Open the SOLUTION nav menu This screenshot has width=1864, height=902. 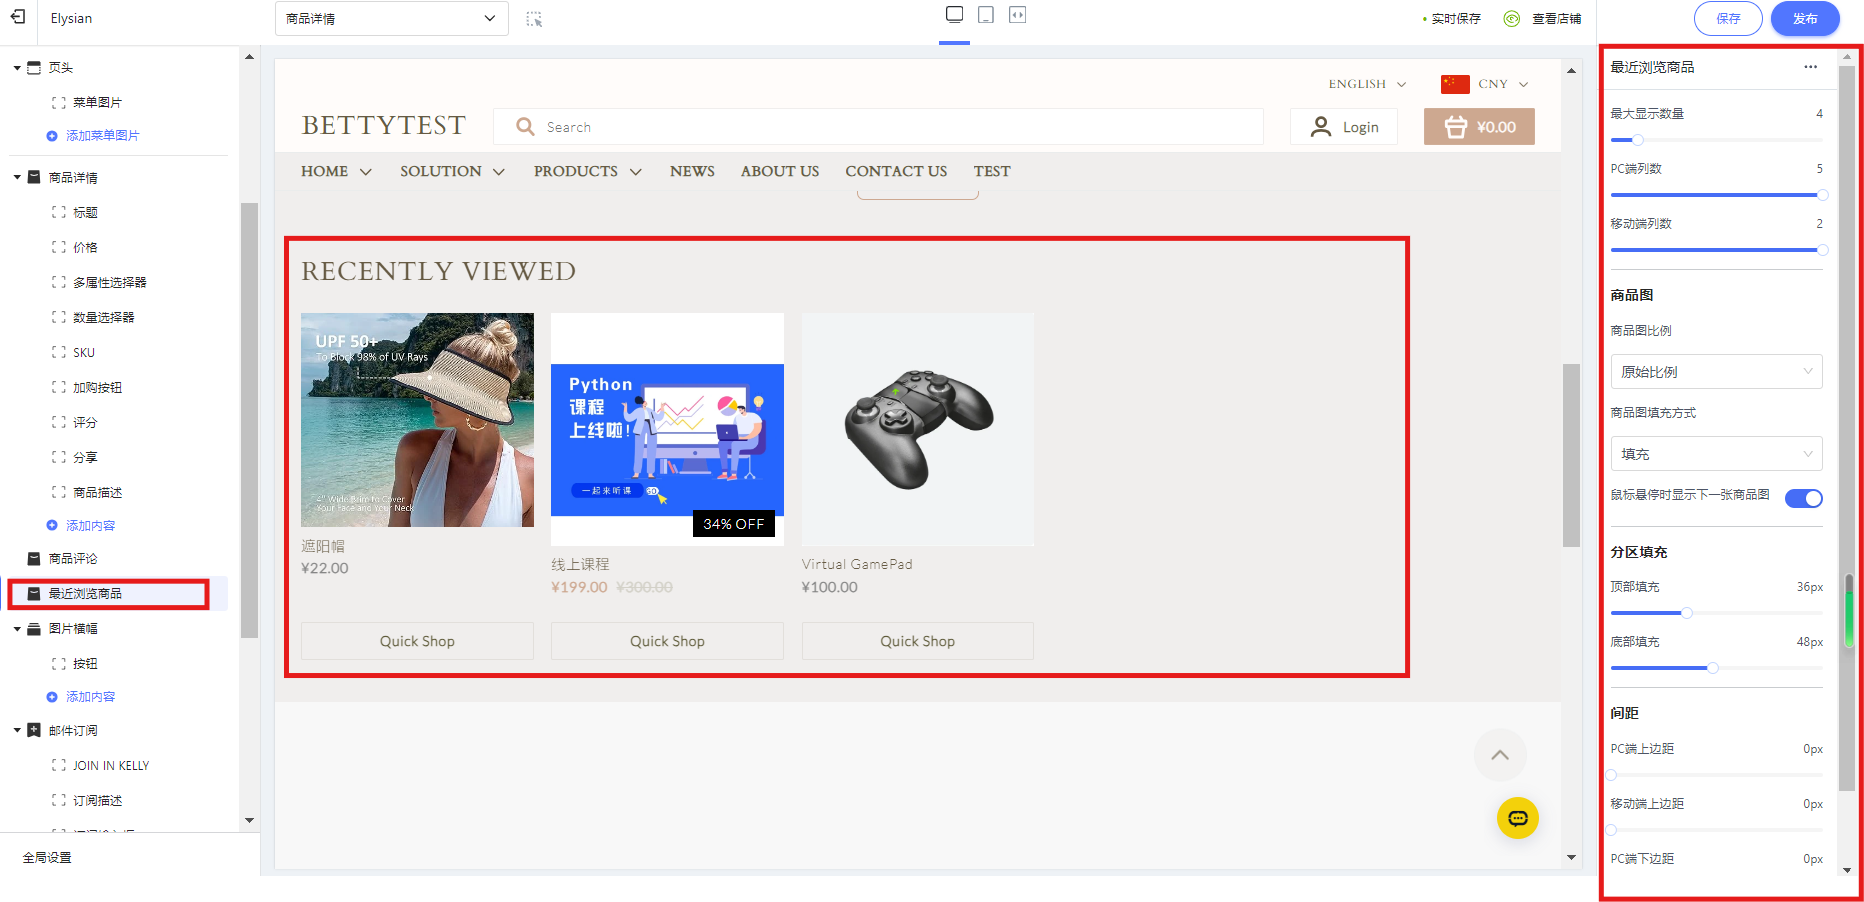click(452, 172)
